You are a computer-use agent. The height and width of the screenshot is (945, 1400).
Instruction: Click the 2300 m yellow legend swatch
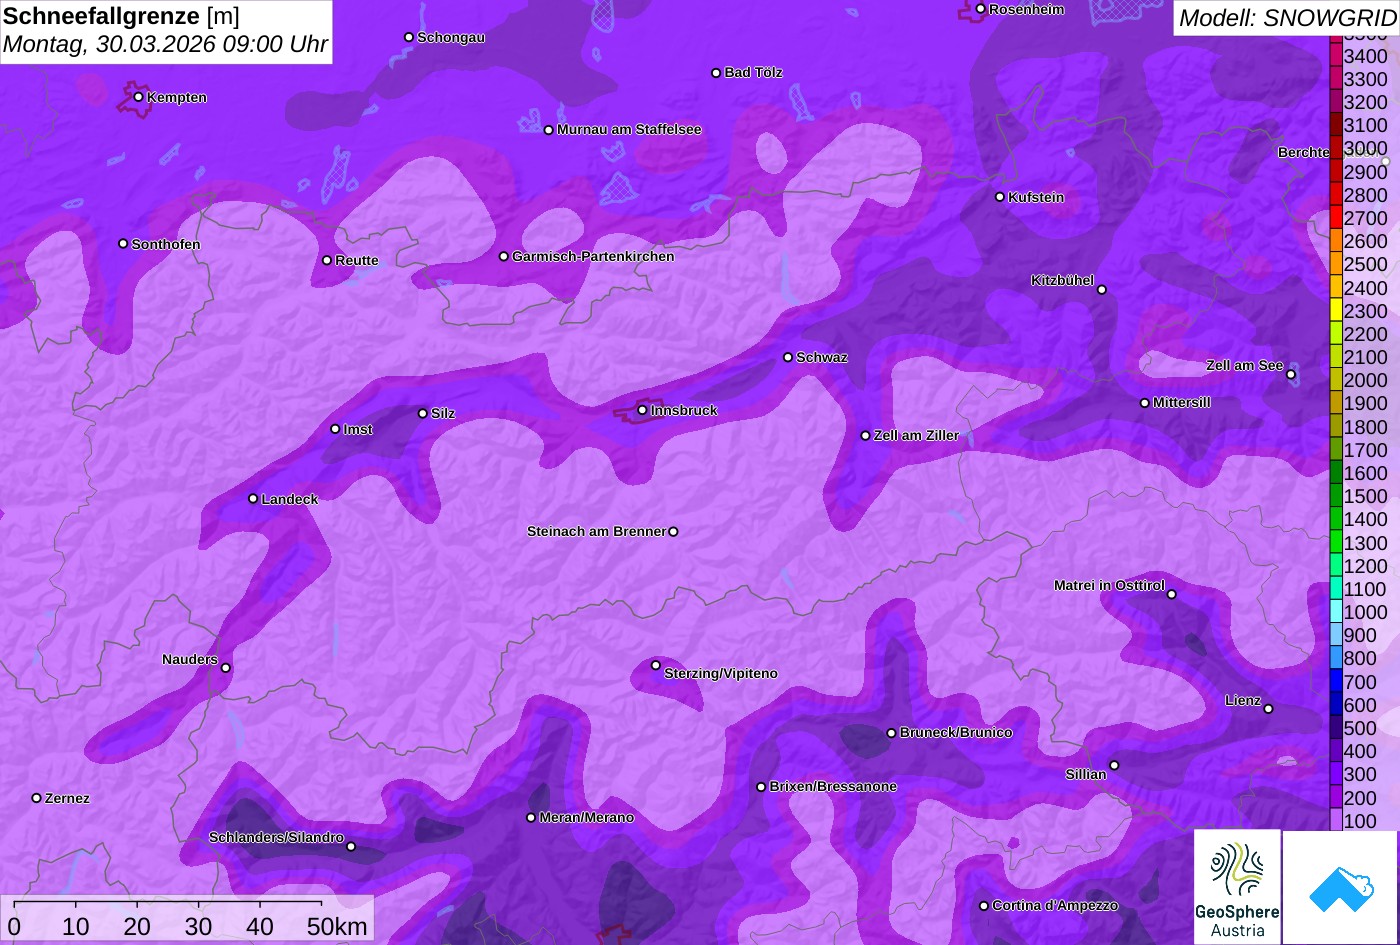[x=1335, y=311]
